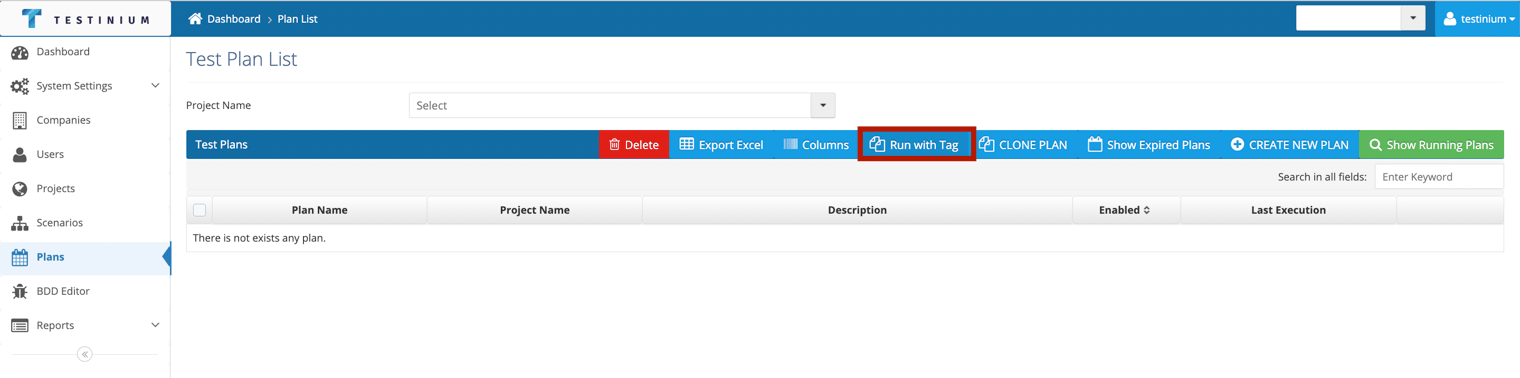Open the header dropdown arrow near the top-right field

[x=1413, y=18]
